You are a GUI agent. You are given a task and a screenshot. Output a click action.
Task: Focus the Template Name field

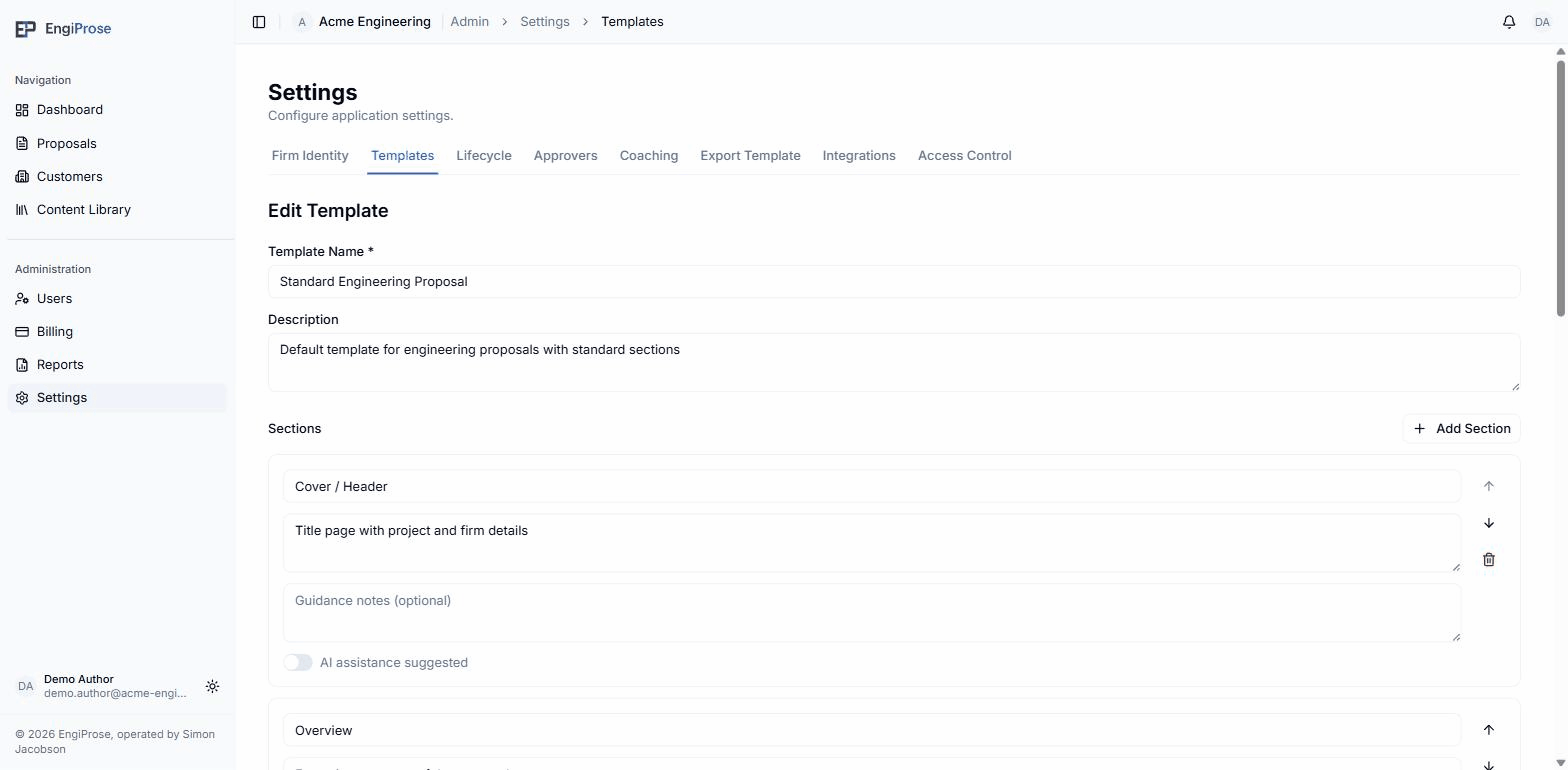tap(894, 282)
